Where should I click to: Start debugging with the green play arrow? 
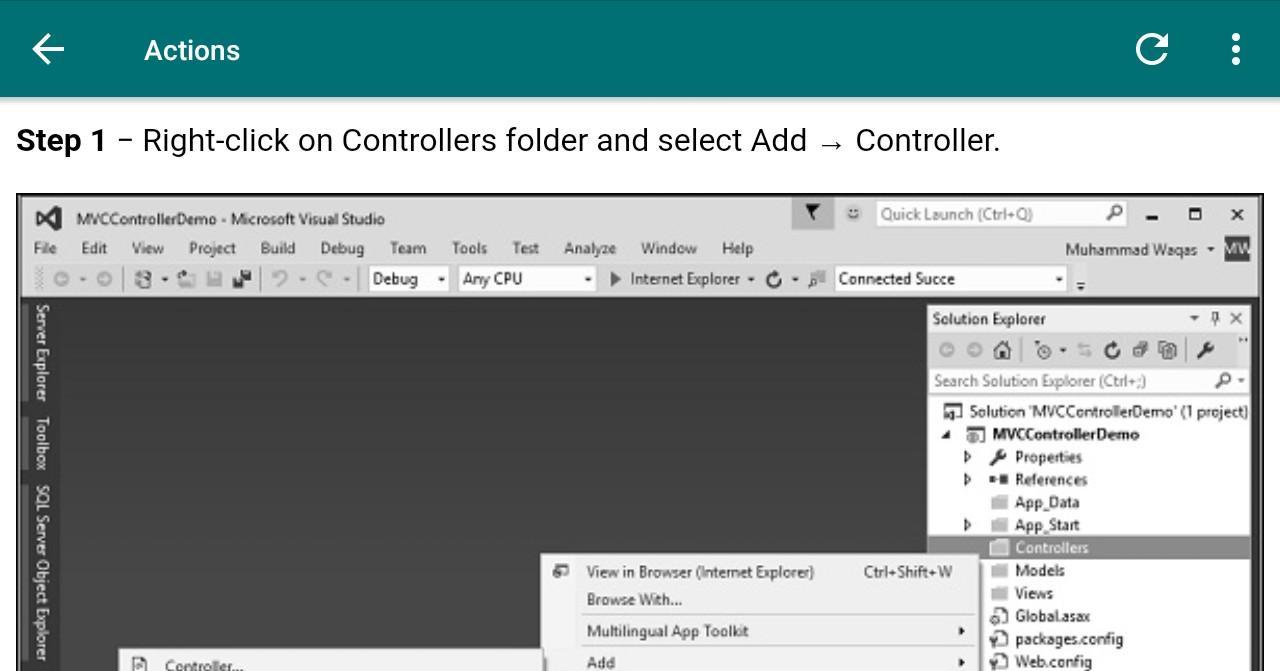pyautogui.click(x=616, y=279)
